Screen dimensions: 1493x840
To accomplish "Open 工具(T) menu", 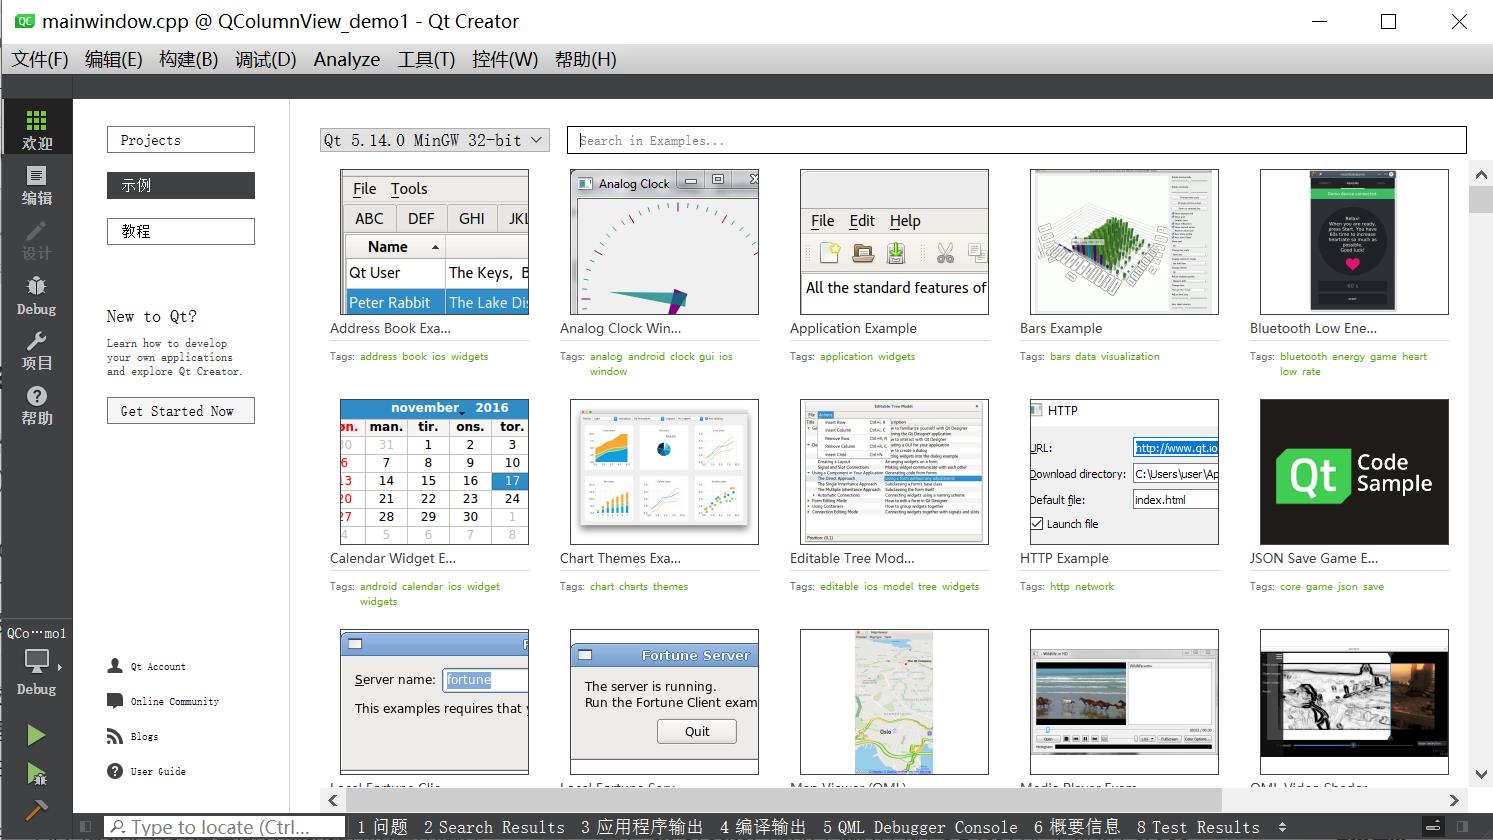I will coord(427,59).
